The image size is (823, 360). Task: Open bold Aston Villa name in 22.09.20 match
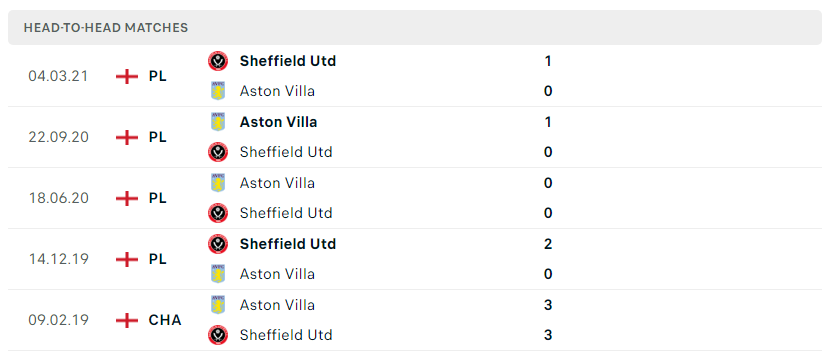278,122
